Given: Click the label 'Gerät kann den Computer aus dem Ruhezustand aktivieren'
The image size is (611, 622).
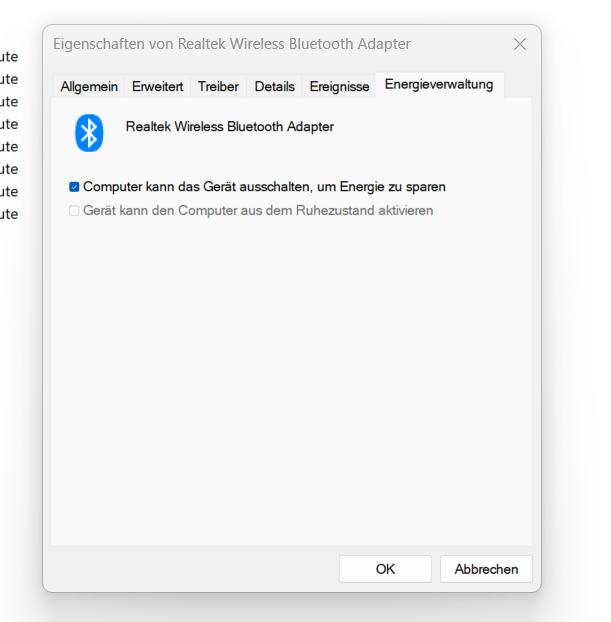Looking at the screenshot, I should pyautogui.click(x=258, y=210).
